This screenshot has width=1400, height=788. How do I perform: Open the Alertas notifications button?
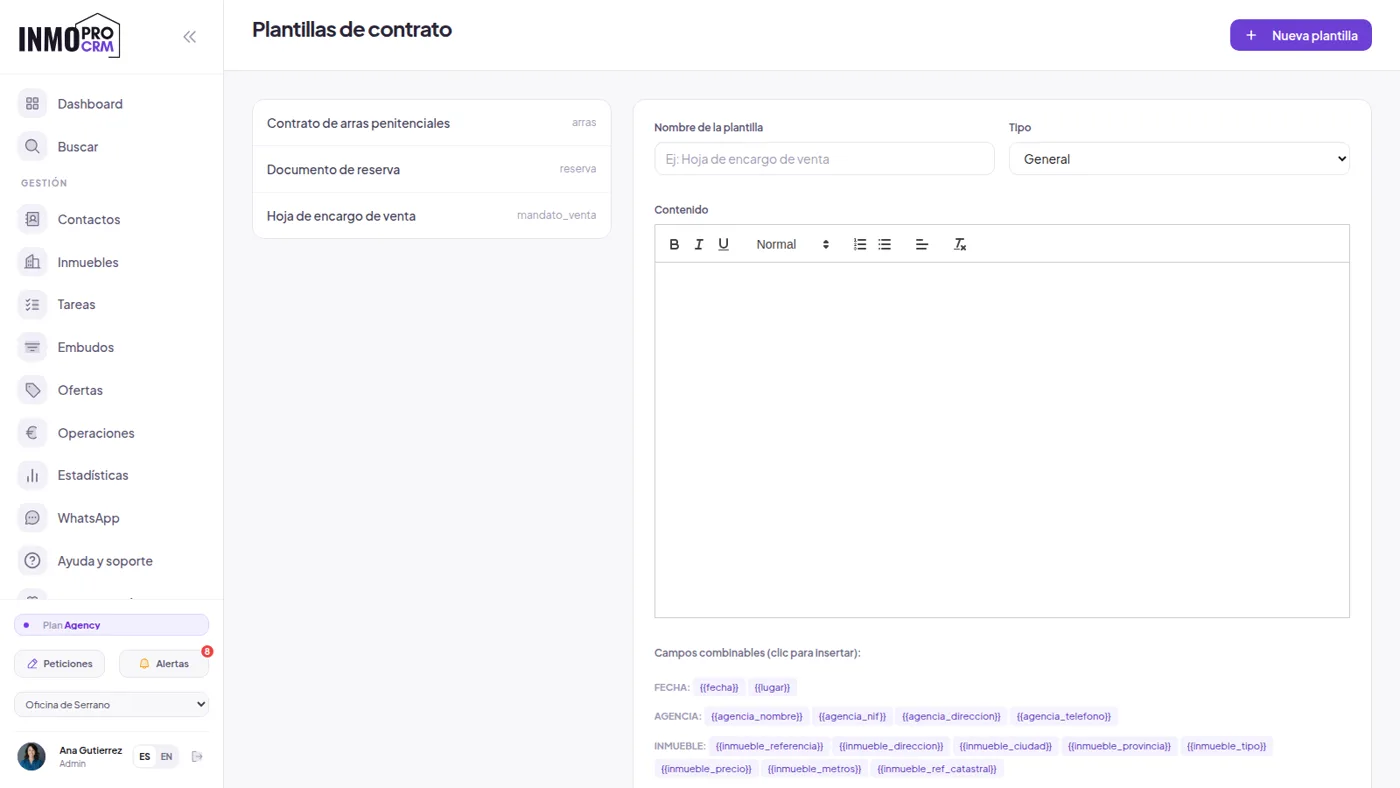coord(164,664)
